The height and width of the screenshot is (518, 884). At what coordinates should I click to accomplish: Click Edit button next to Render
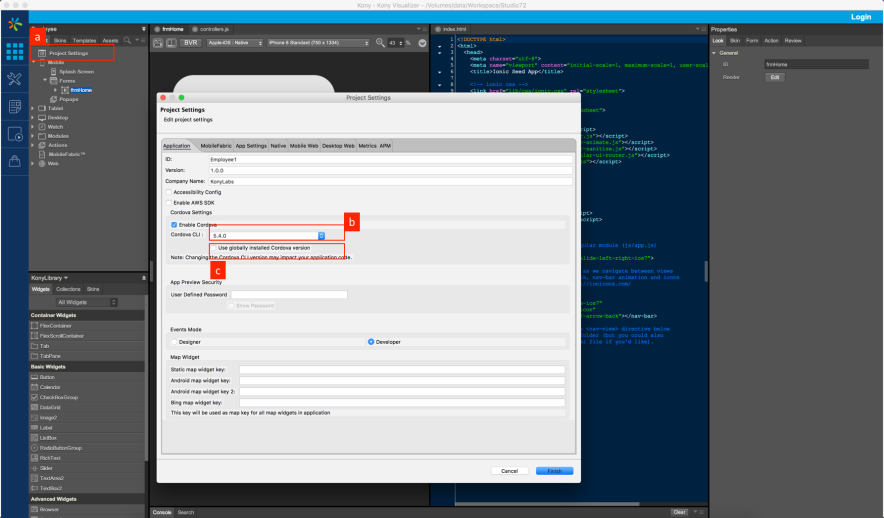pyautogui.click(x=775, y=77)
